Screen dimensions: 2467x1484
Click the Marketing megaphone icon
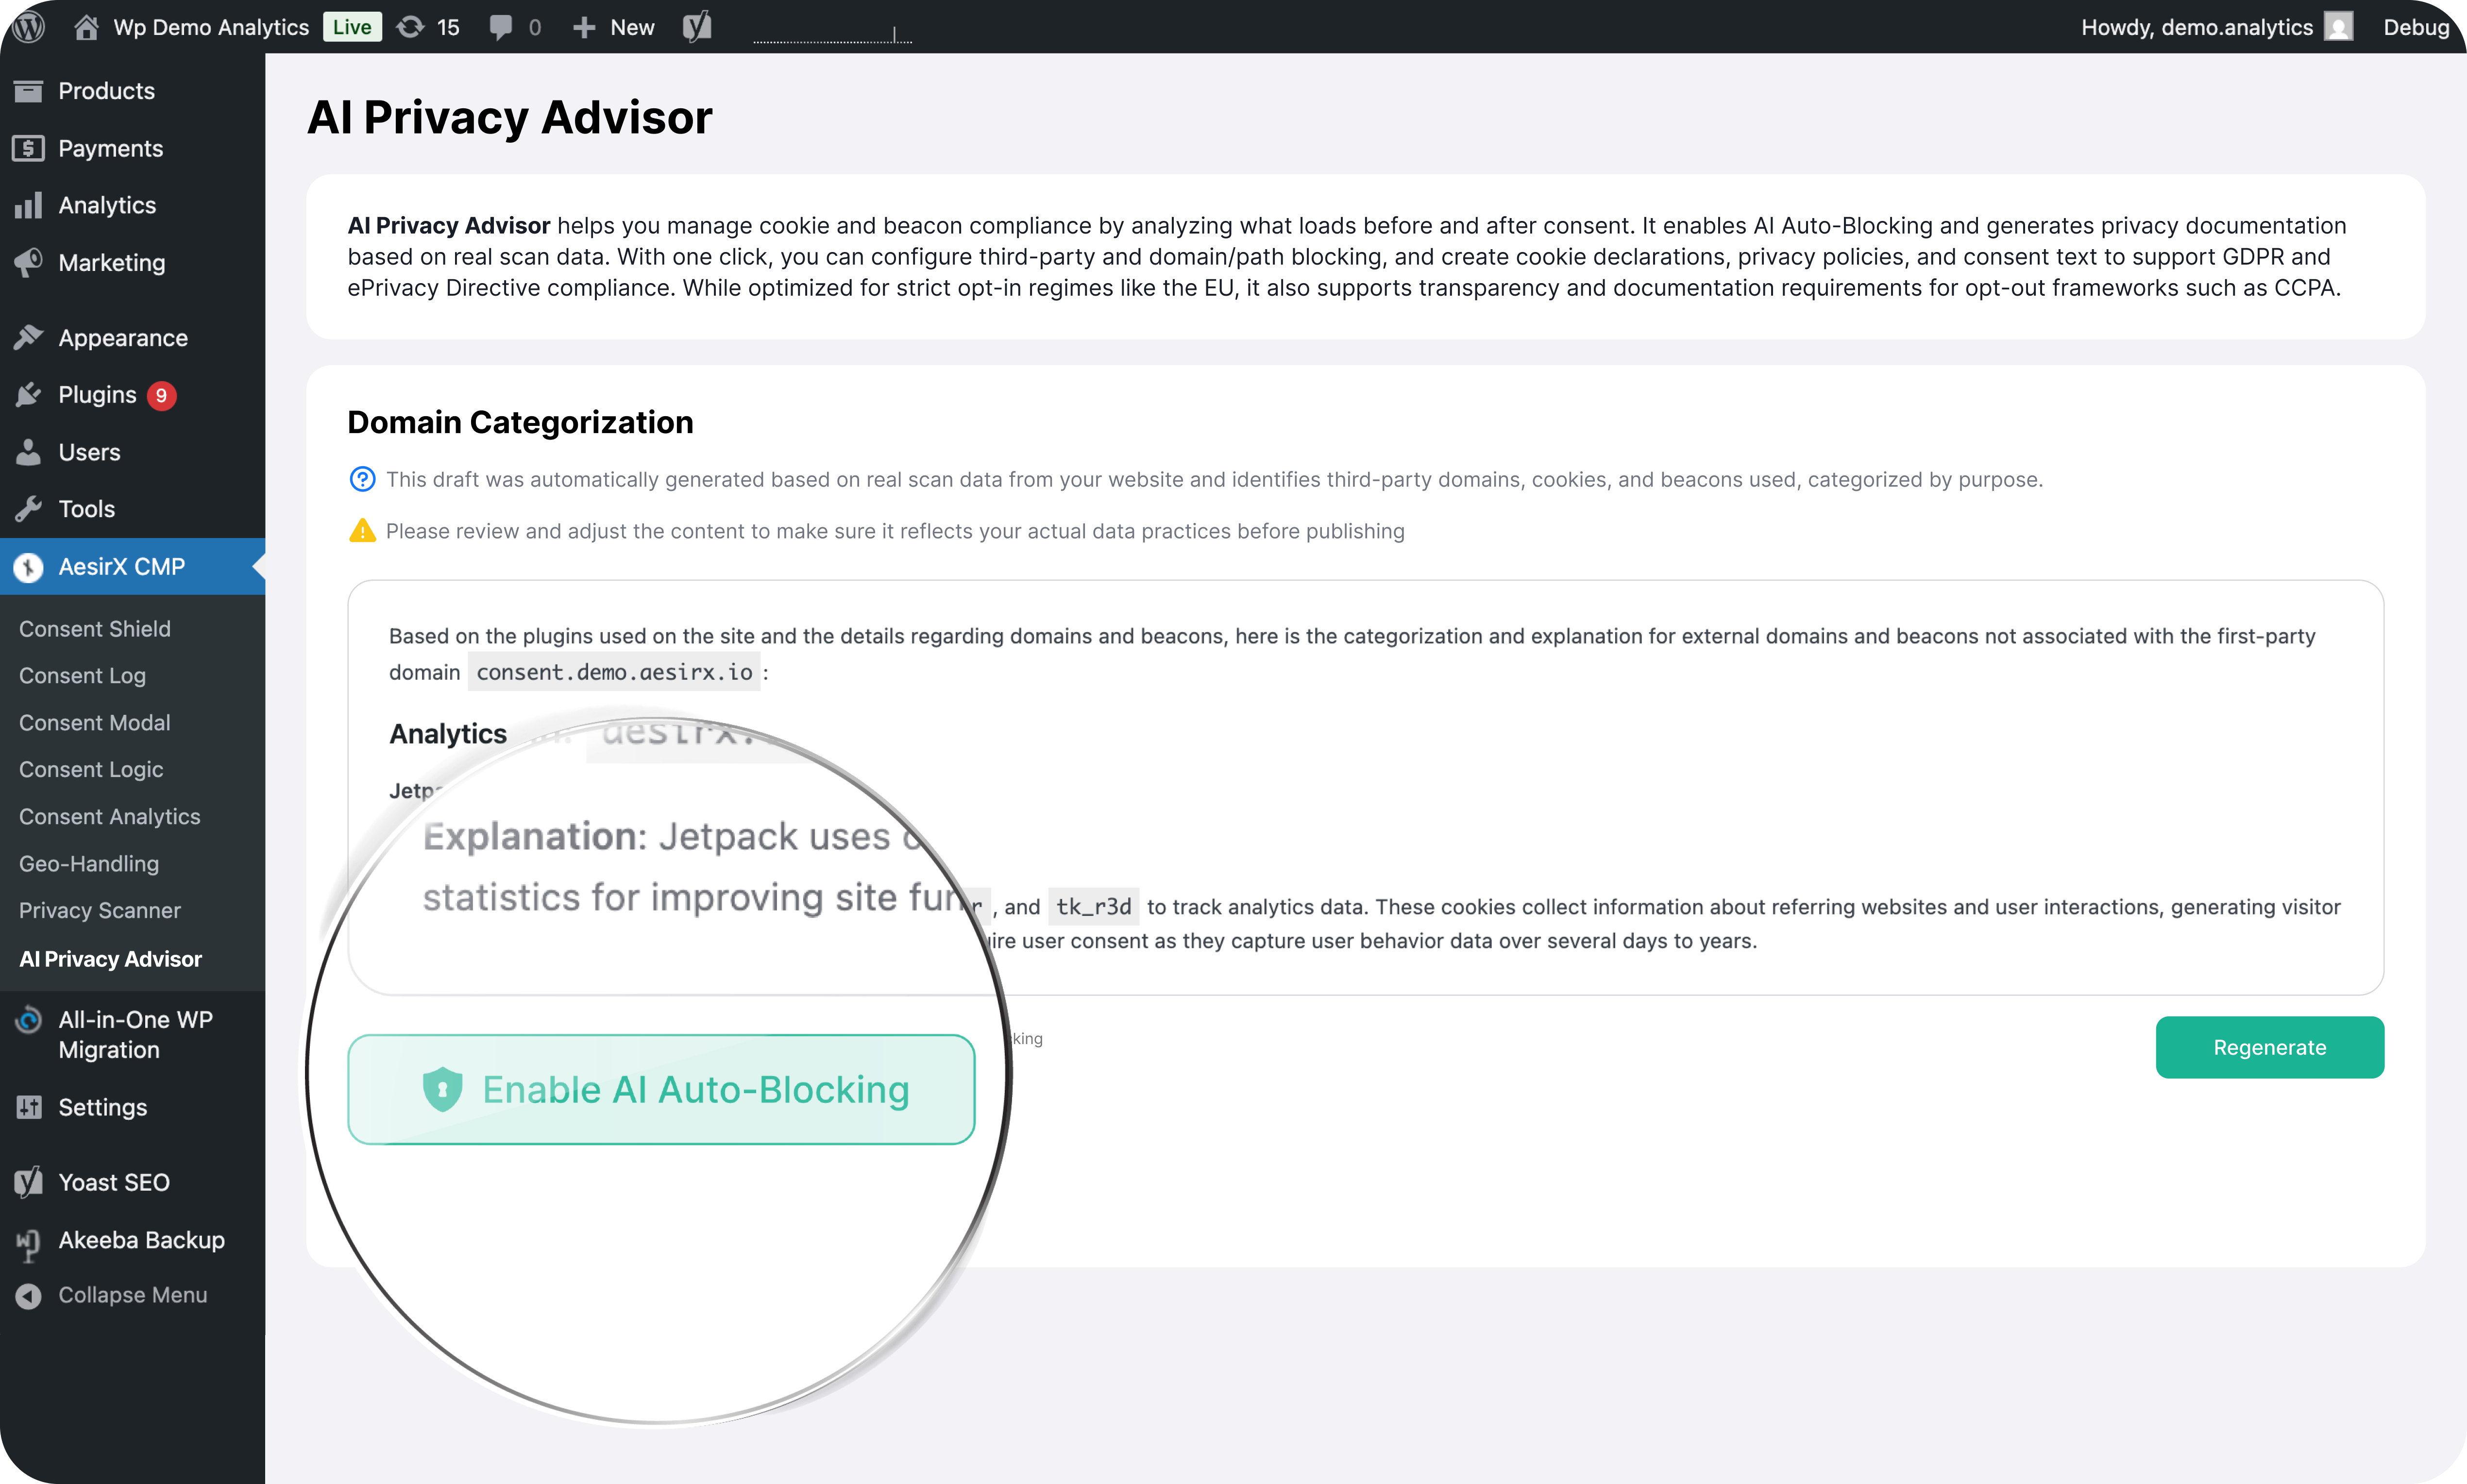(x=28, y=262)
